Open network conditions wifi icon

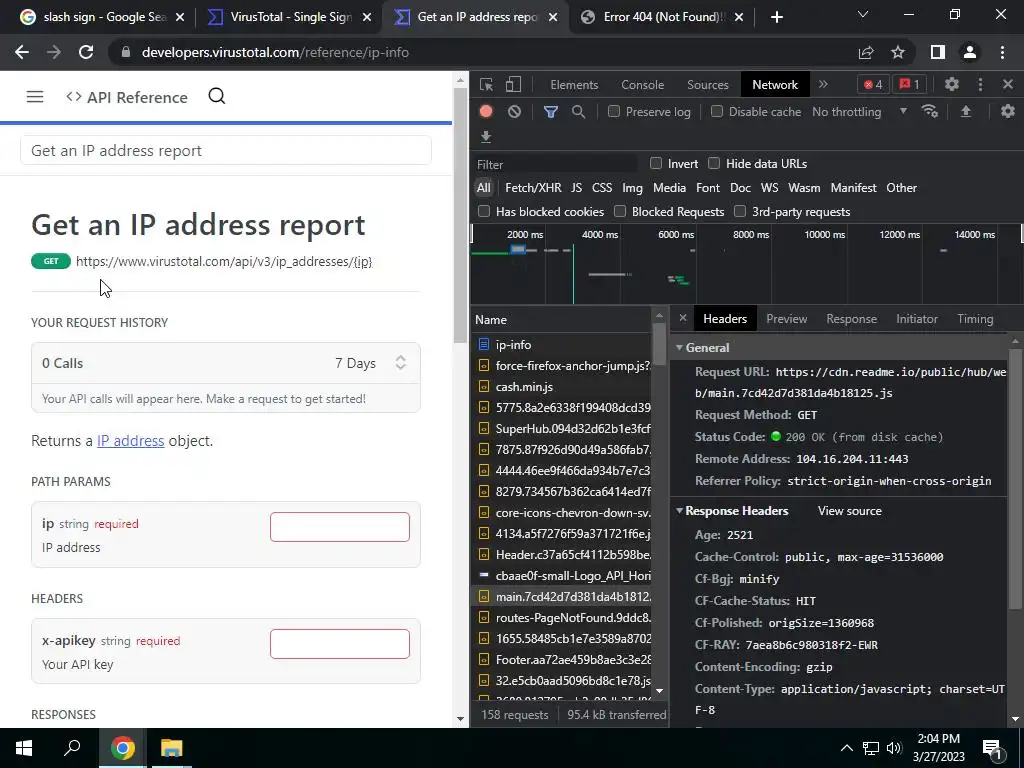point(930,111)
